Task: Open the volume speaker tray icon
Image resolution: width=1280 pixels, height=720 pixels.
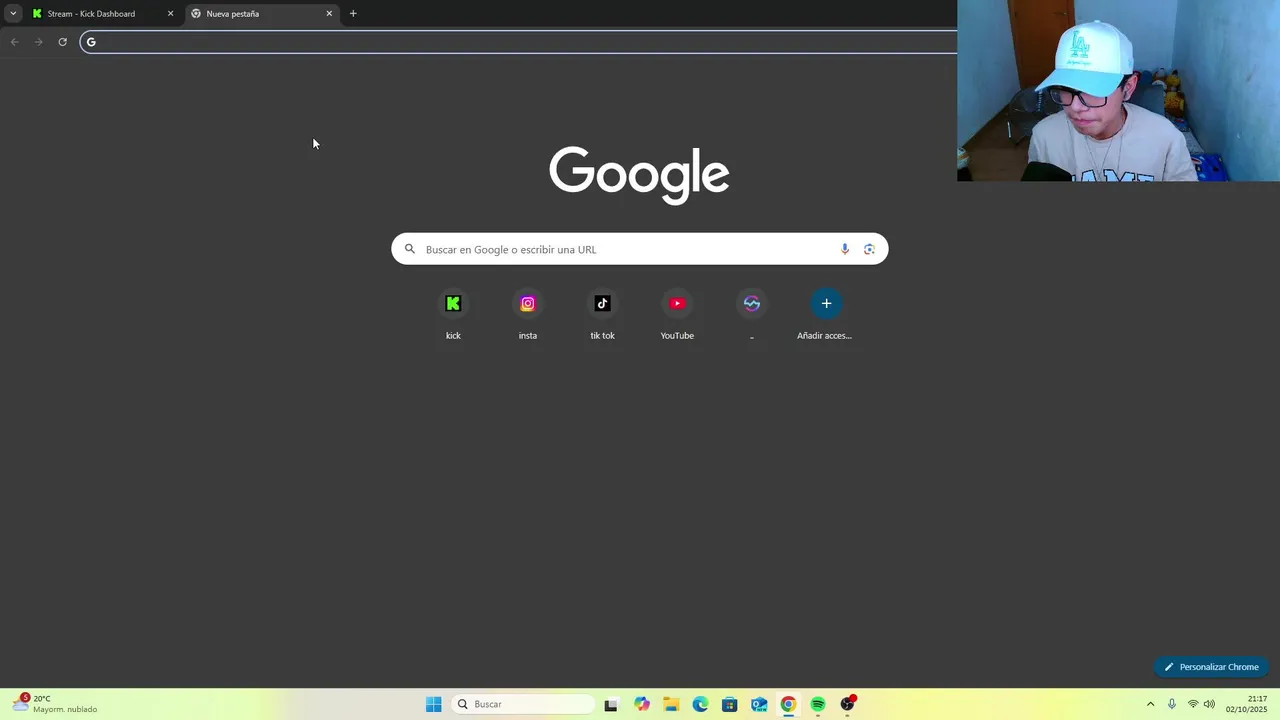Action: point(1209,704)
